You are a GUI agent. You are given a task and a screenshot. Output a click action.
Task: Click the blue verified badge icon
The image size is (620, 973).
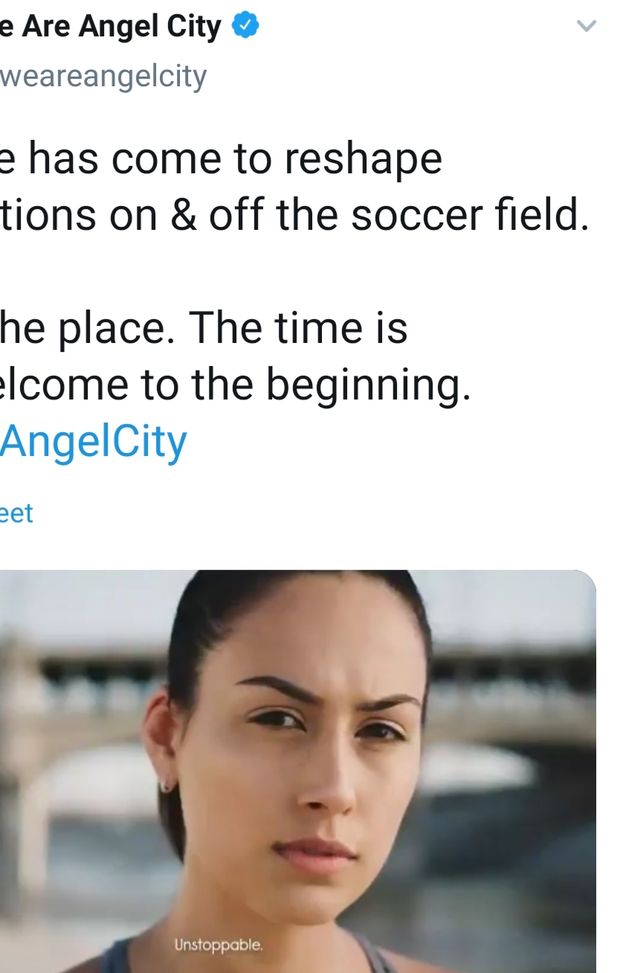click(x=245, y=27)
